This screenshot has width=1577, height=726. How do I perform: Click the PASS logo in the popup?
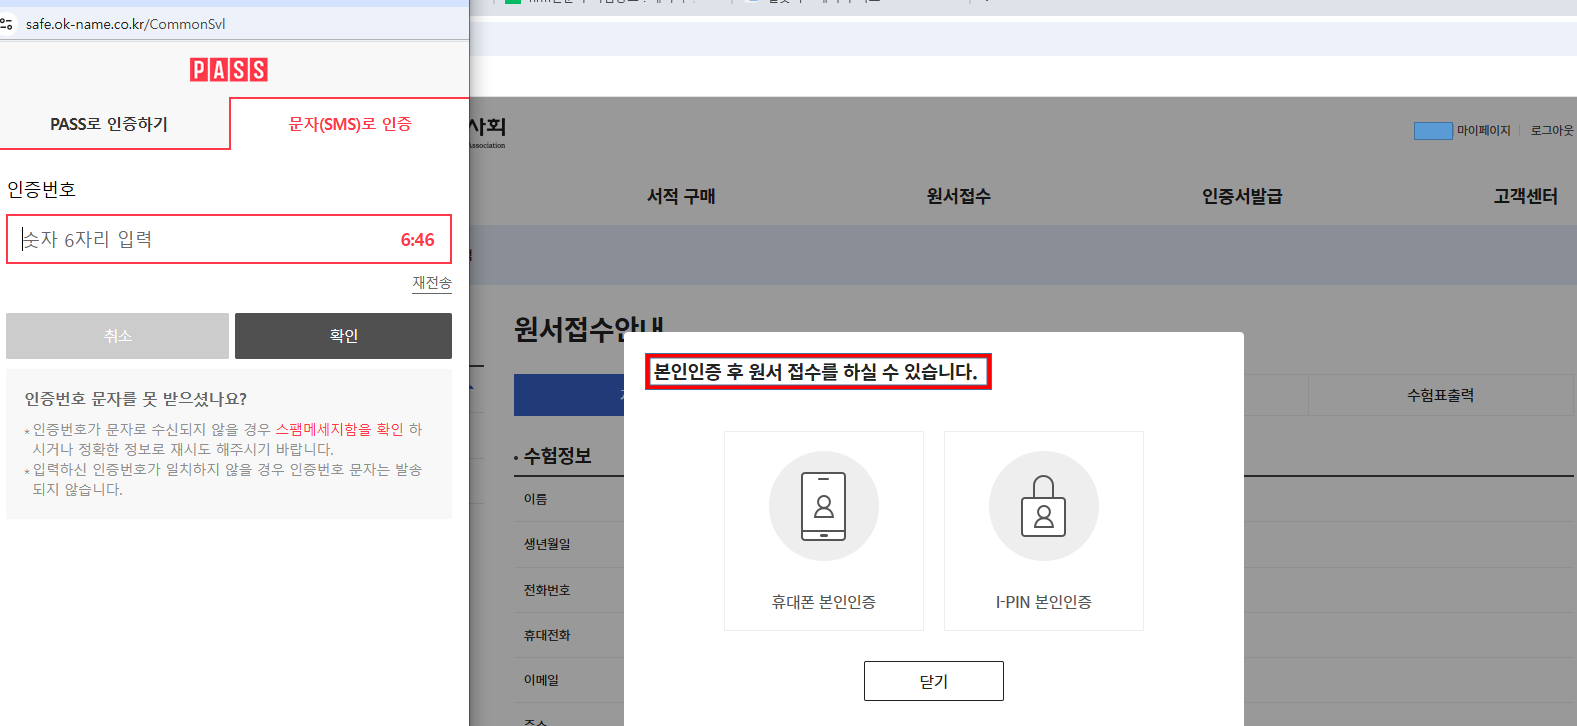[x=229, y=70]
